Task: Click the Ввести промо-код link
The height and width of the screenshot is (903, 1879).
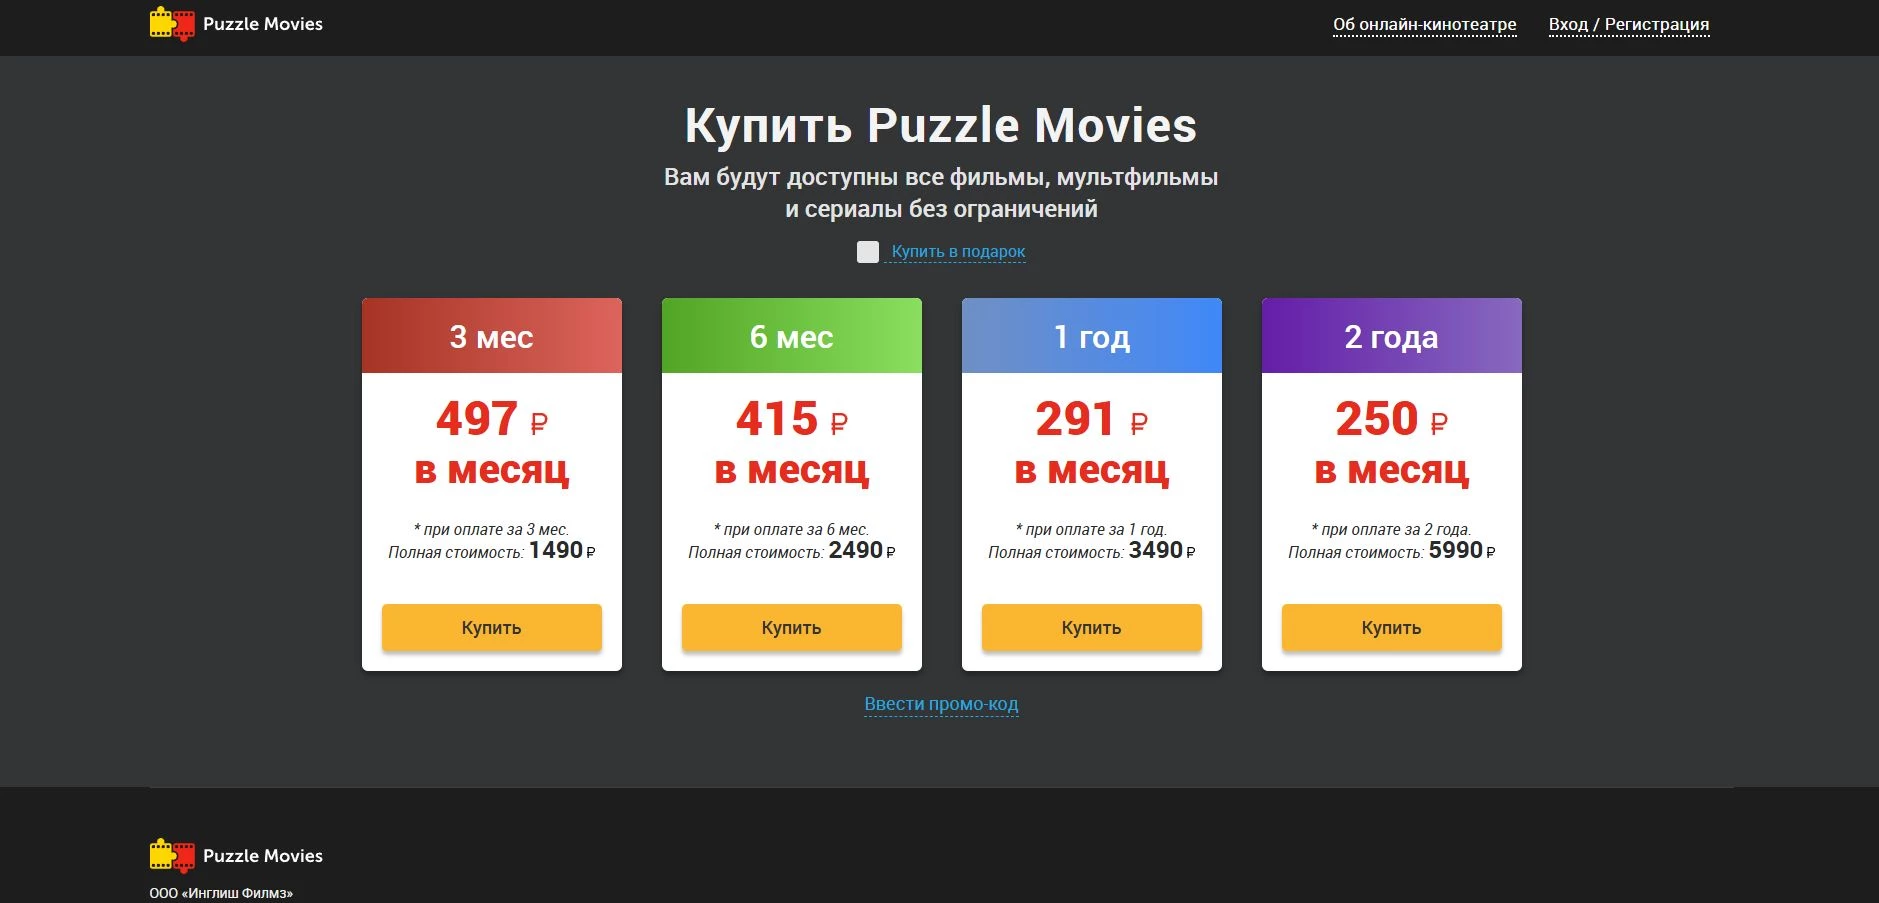Action: (941, 704)
